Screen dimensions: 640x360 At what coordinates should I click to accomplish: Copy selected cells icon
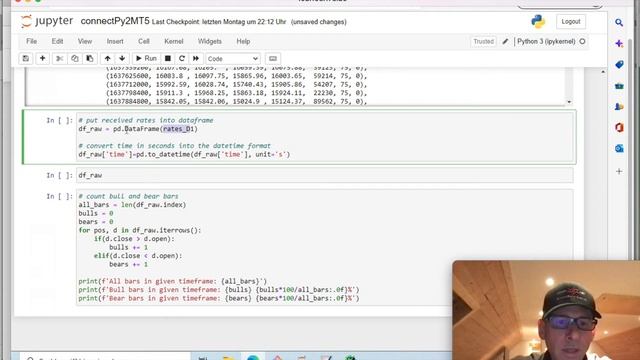pyautogui.click(x=75, y=58)
